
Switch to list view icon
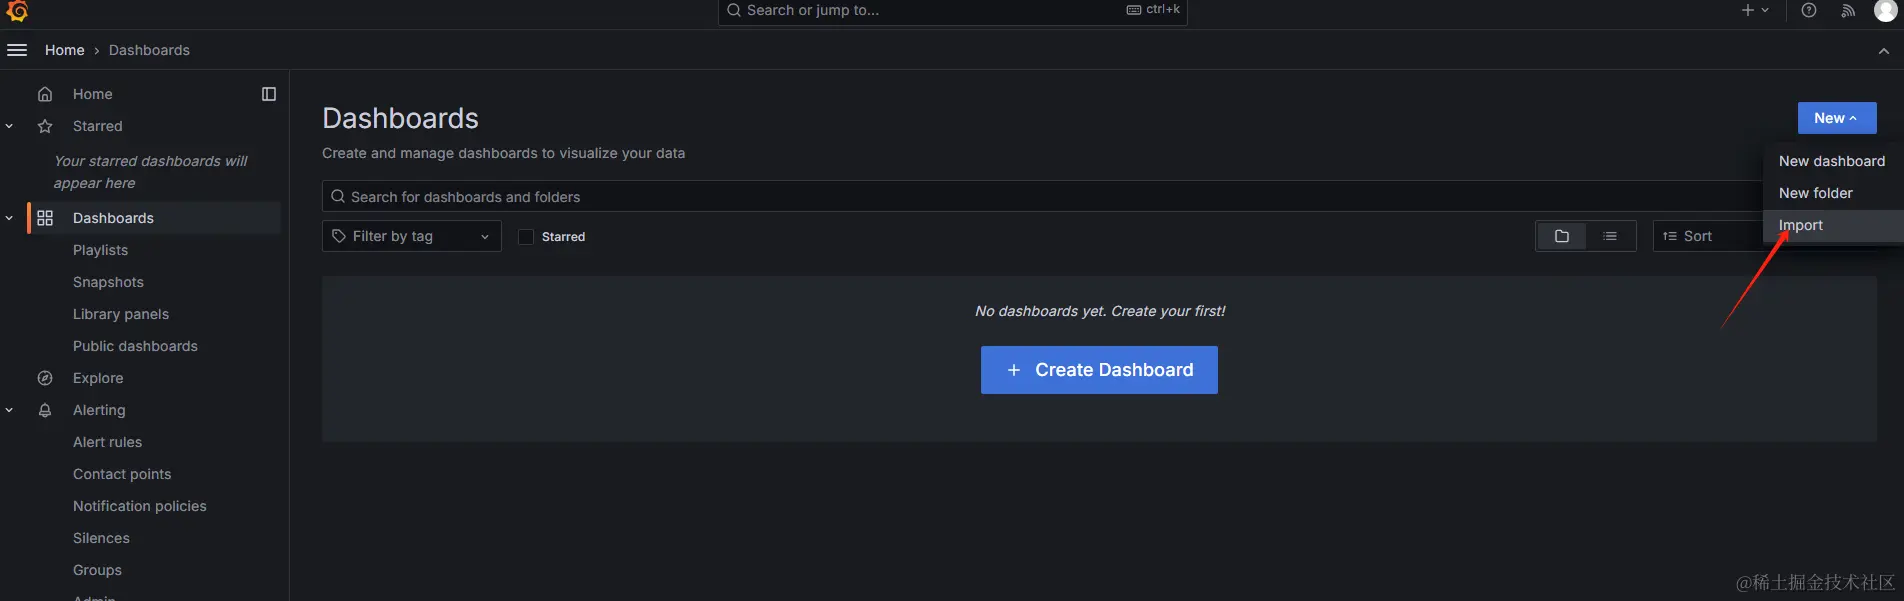pos(1610,236)
